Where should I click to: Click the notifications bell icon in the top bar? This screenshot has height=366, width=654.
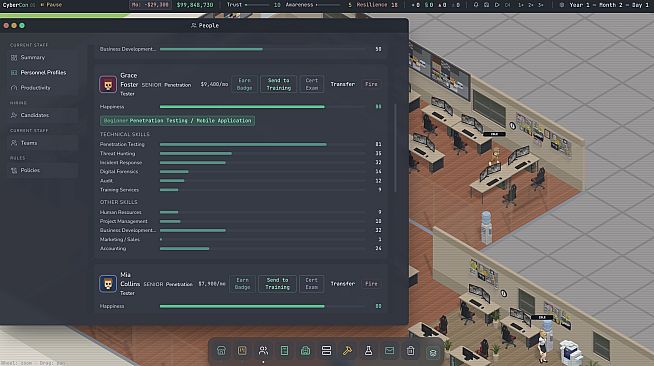coord(476,5)
